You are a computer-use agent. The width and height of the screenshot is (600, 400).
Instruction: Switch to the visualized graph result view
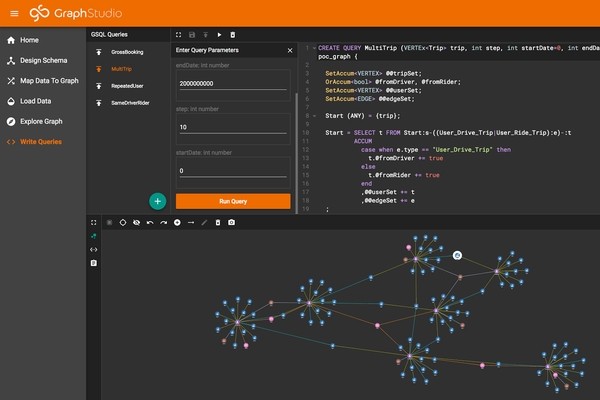pyautogui.click(x=94, y=236)
